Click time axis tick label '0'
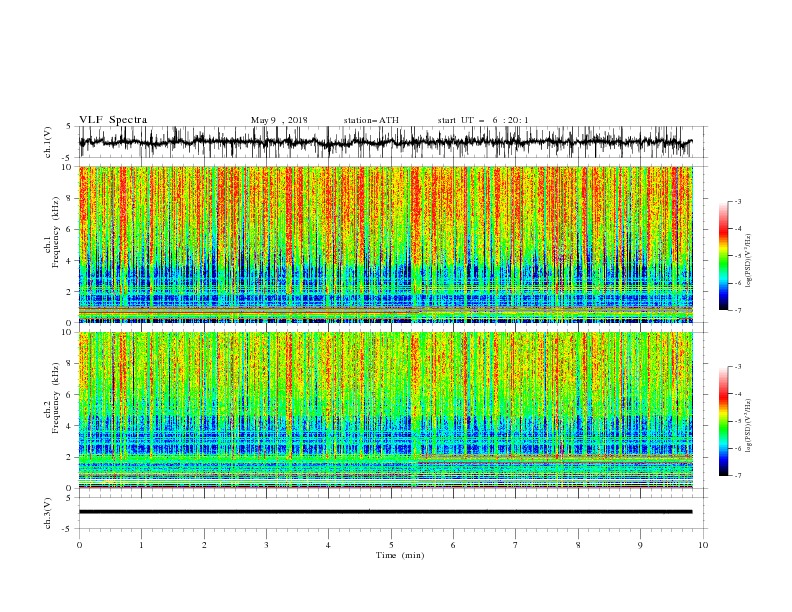 click(79, 545)
